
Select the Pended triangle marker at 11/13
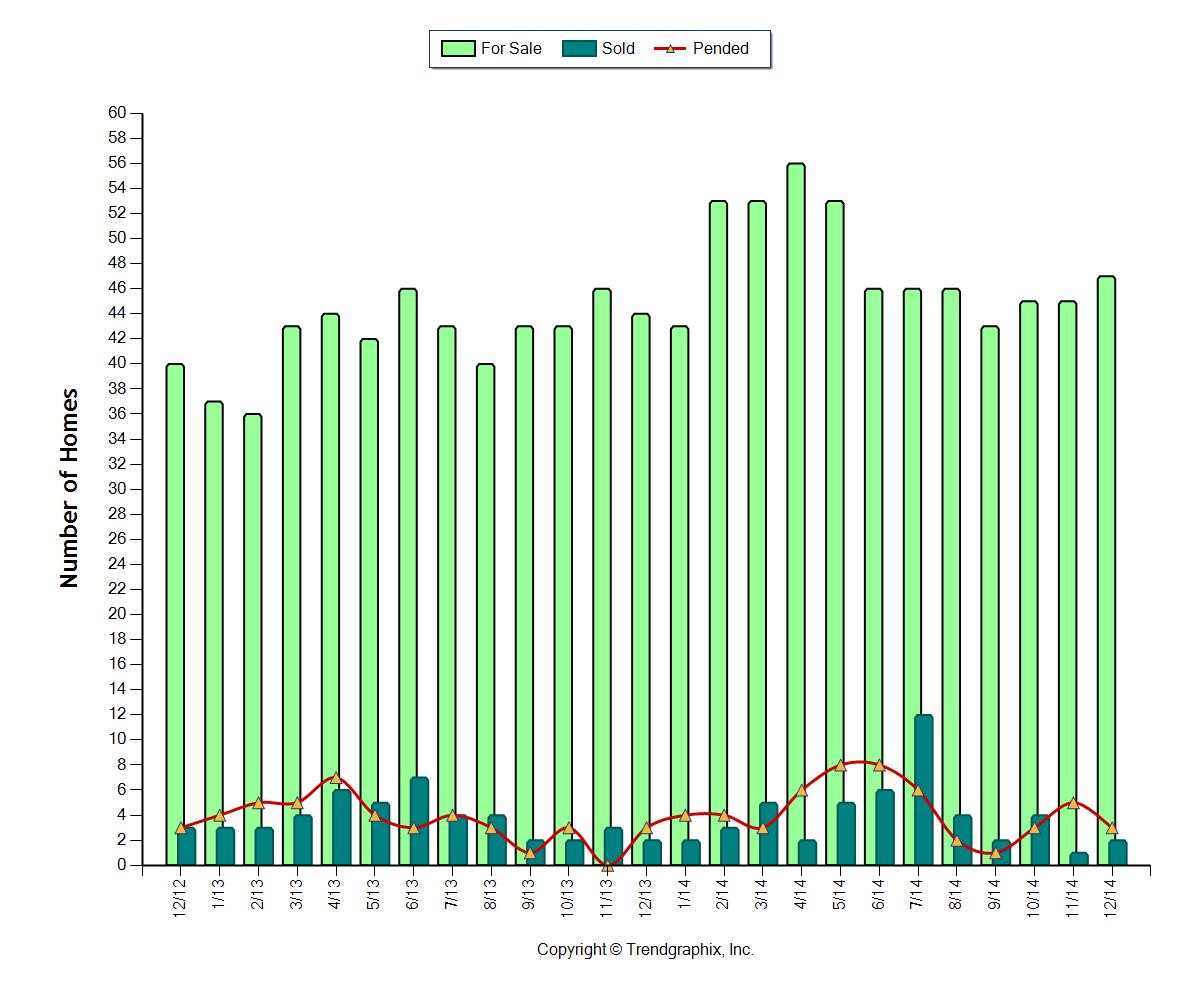click(x=607, y=866)
